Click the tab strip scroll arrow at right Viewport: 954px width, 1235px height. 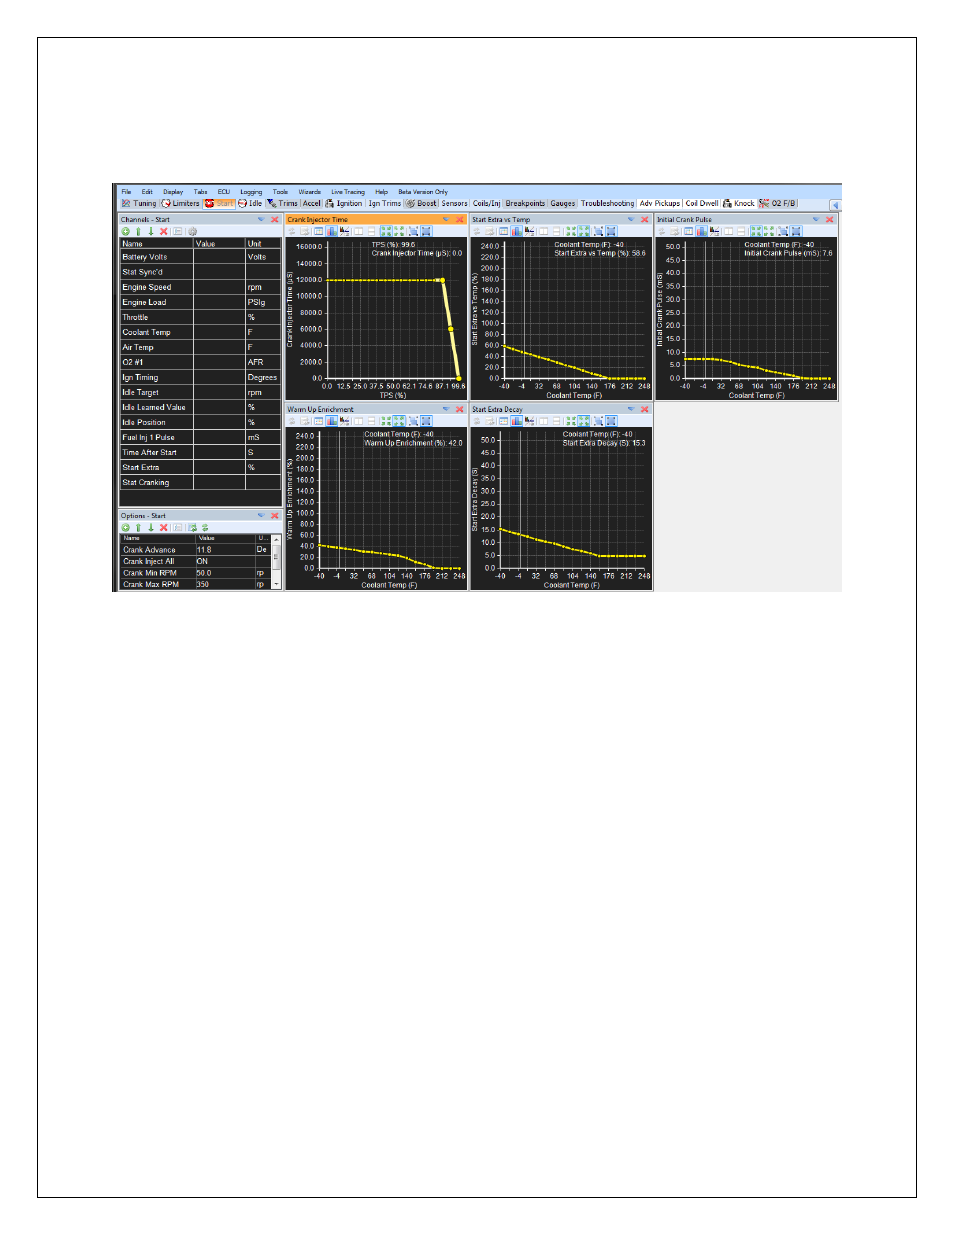[x=835, y=204]
